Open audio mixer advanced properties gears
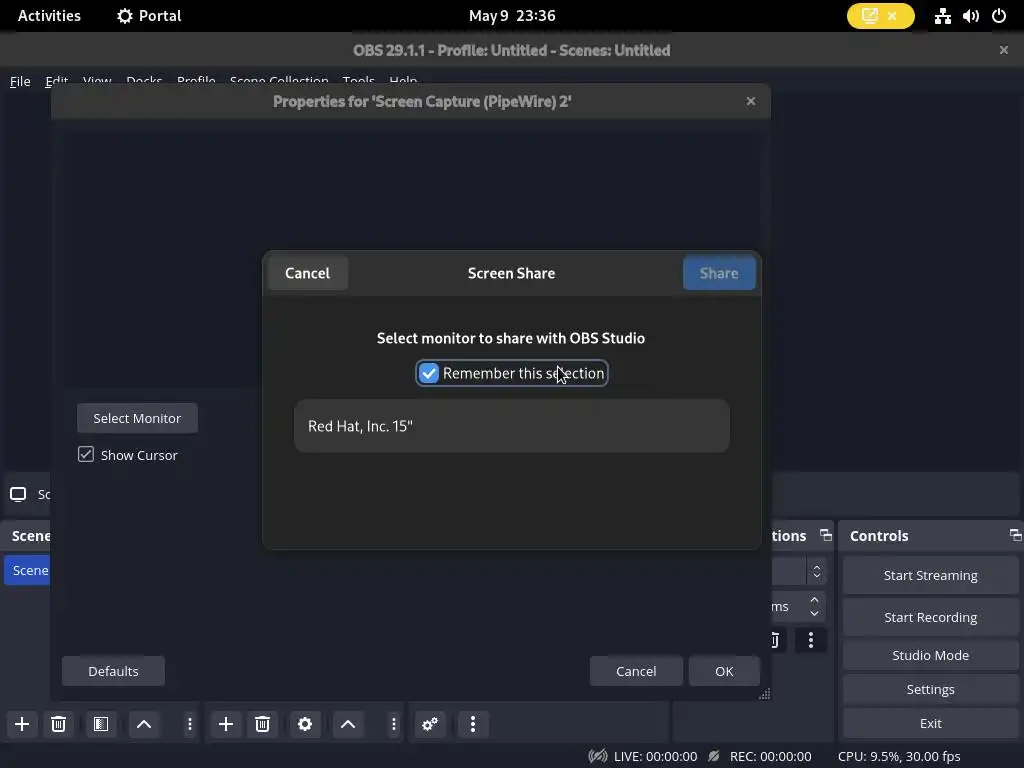 click(430, 724)
